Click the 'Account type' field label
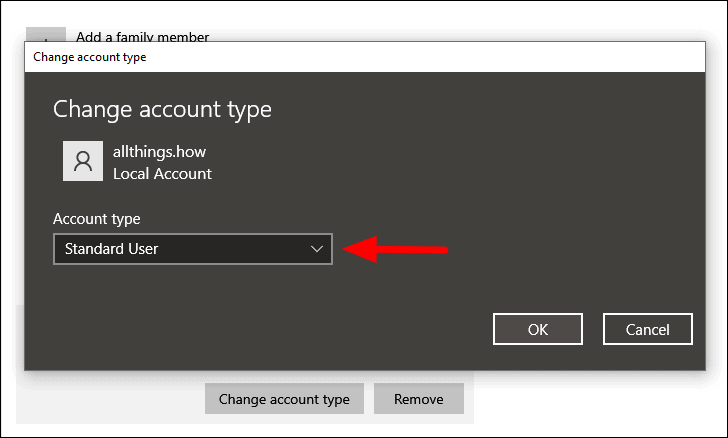The height and width of the screenshot is (438, 728). click(x=97, y=219)
